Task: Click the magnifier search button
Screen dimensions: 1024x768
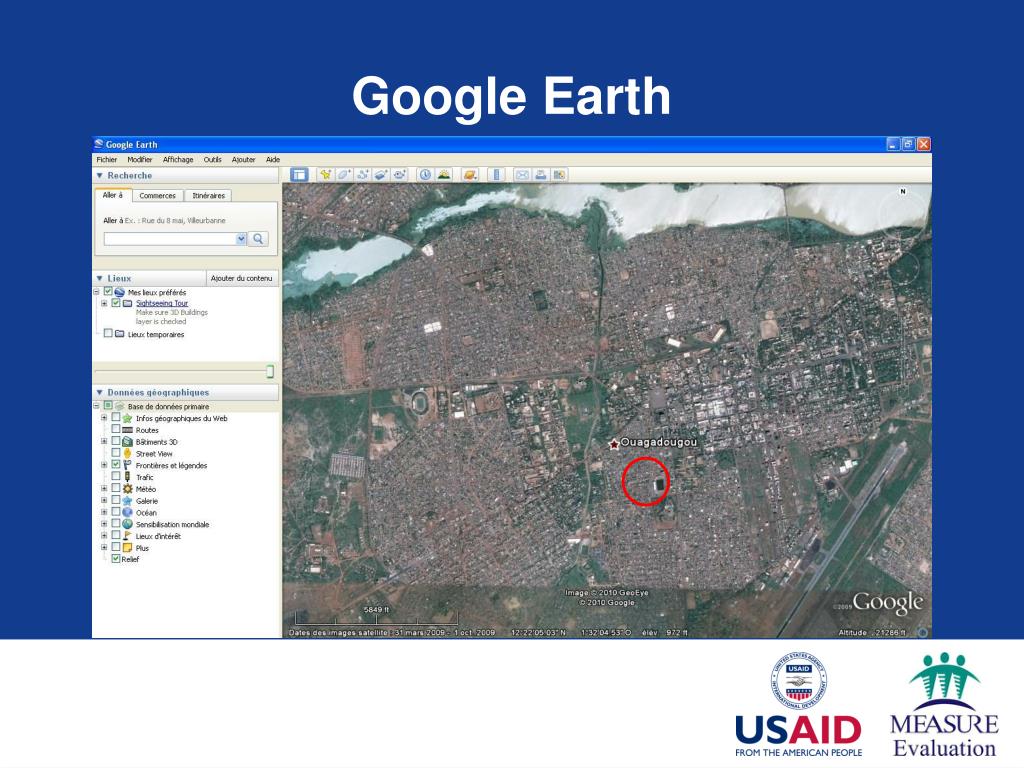Action: point(258,239)
